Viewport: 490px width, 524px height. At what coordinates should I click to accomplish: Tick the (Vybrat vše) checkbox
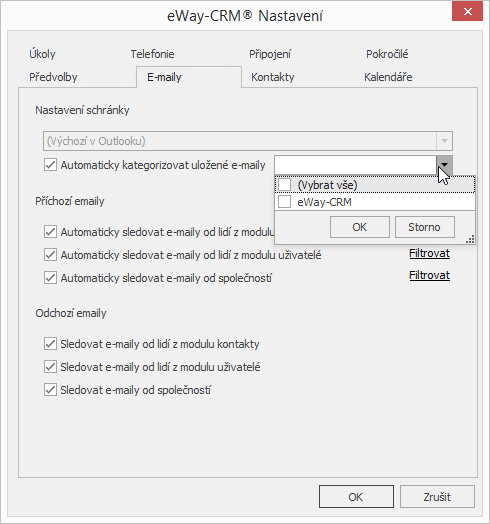(284, 184)
